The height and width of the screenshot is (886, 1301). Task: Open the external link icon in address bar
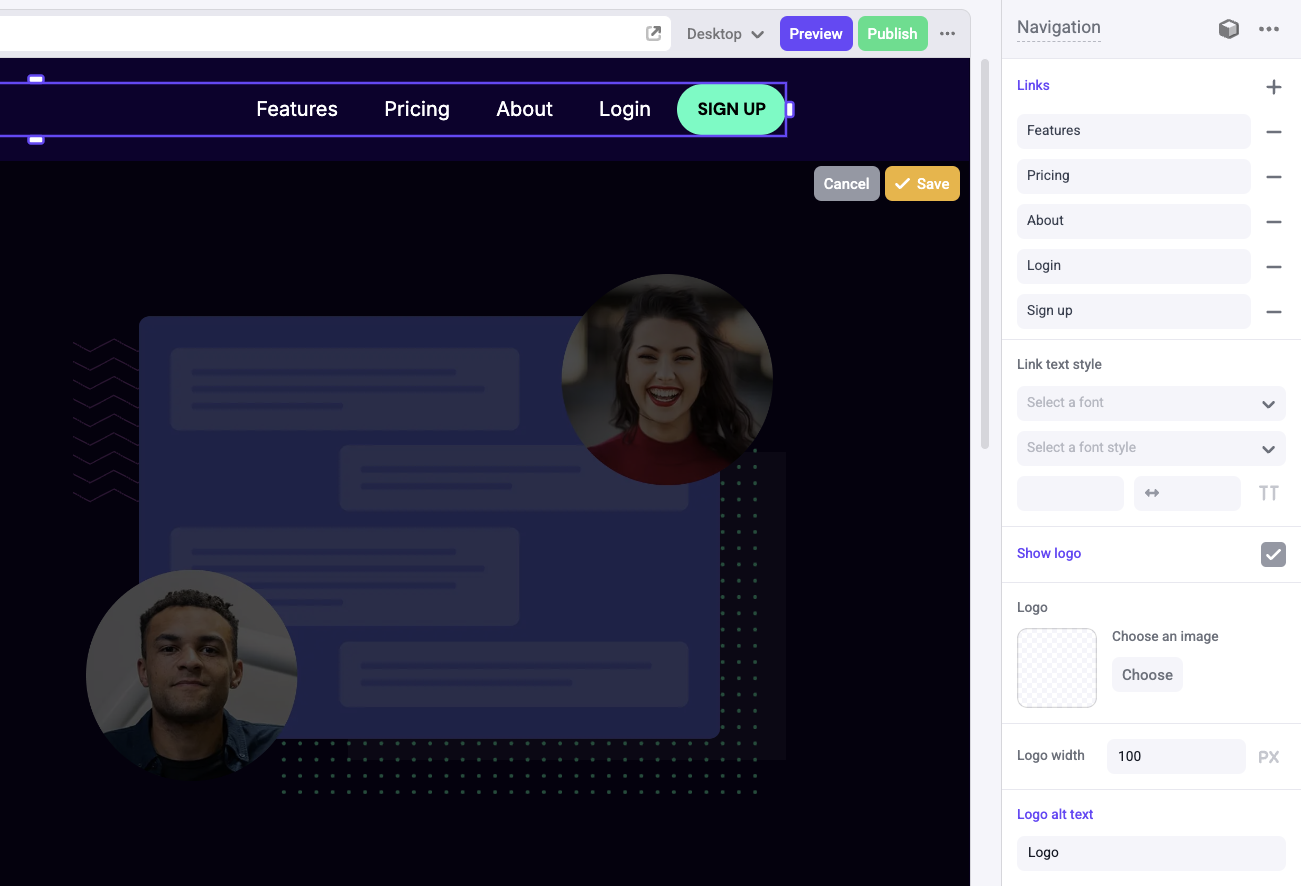coord(654,33)
